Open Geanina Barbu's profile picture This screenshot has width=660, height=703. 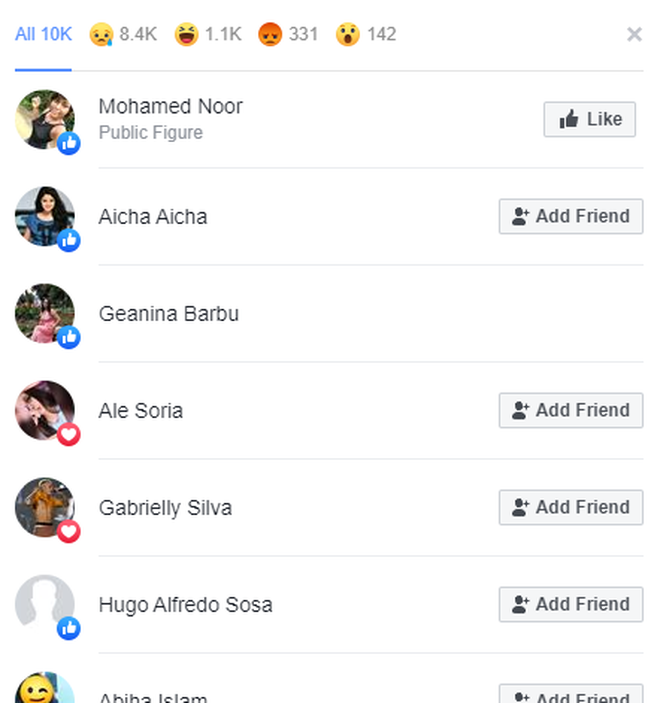tap(45, 313)
